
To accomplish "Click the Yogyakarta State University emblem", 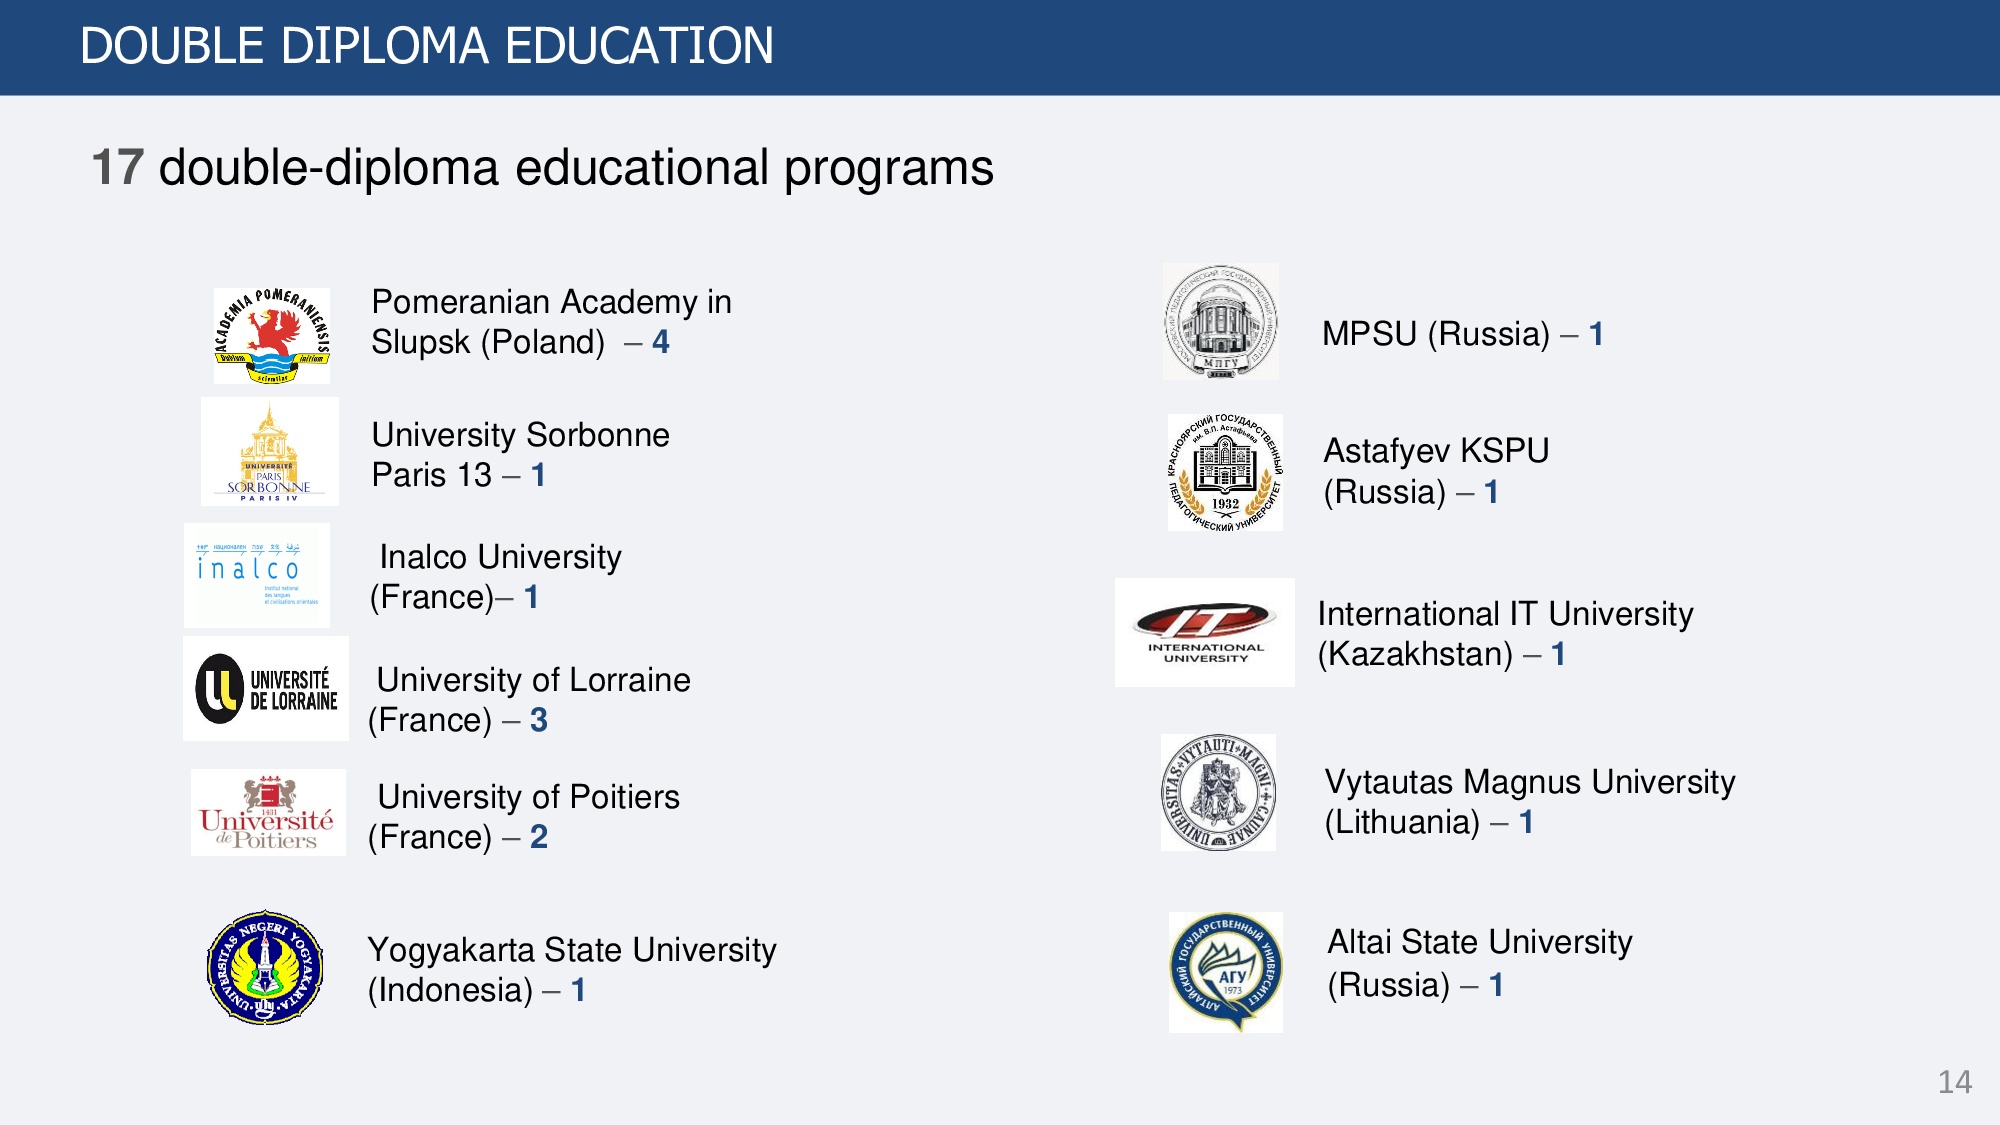I will pos(265,967).
